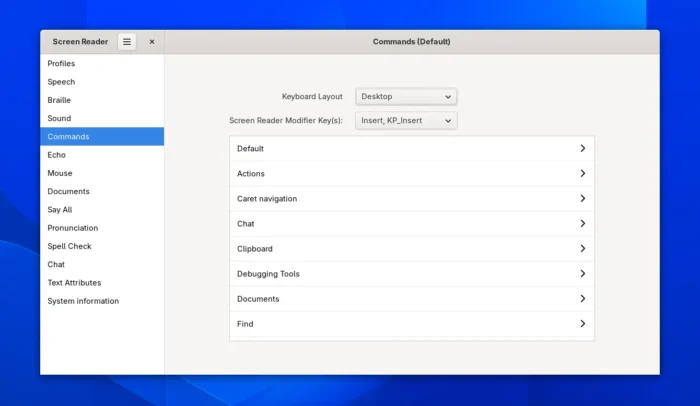Switch to the Speech settings page
The width and height of the screenshot is (700, 406).
[x=61, y=82]
